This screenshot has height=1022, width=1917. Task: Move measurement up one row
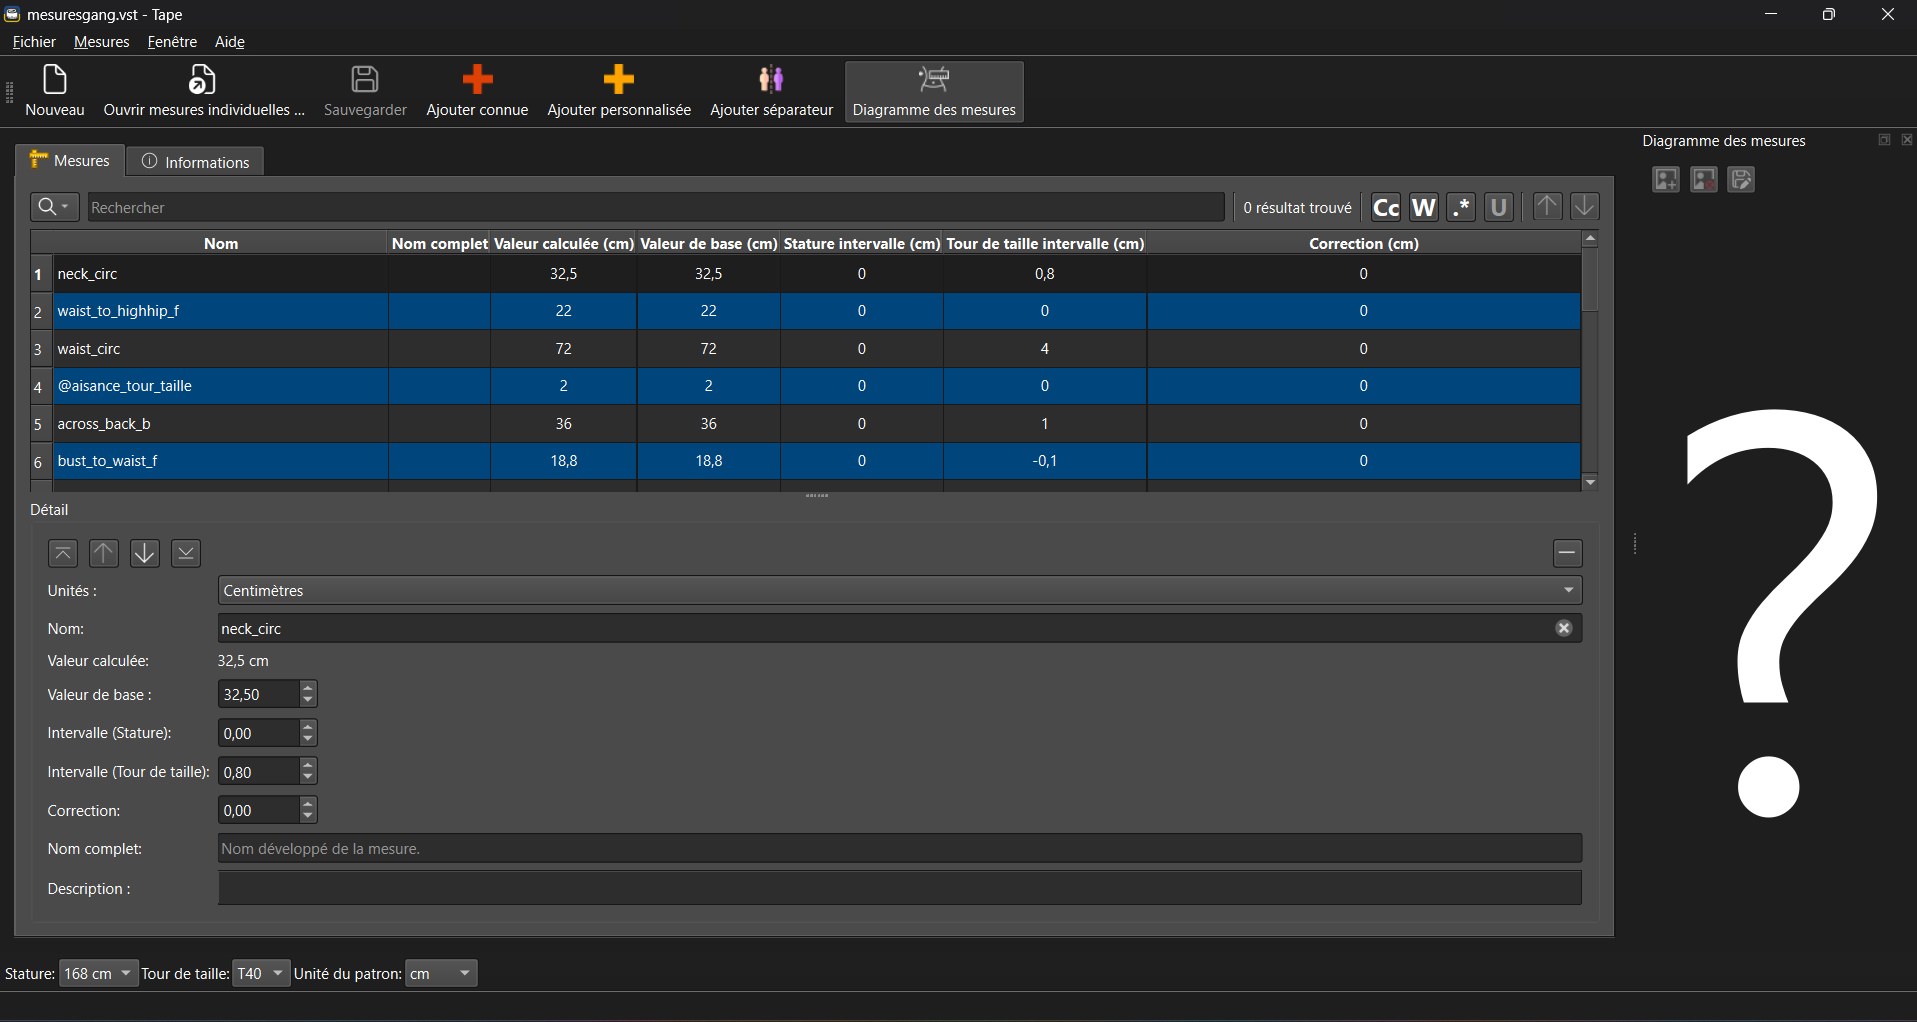click(104, 553)
